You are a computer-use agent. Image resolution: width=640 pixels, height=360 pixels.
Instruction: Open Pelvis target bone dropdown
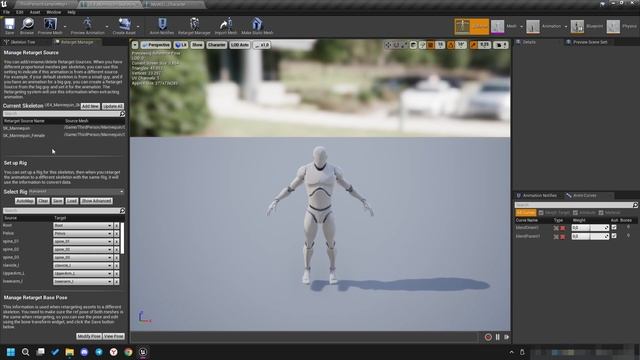pyautogui.click(x=83, y=233)
